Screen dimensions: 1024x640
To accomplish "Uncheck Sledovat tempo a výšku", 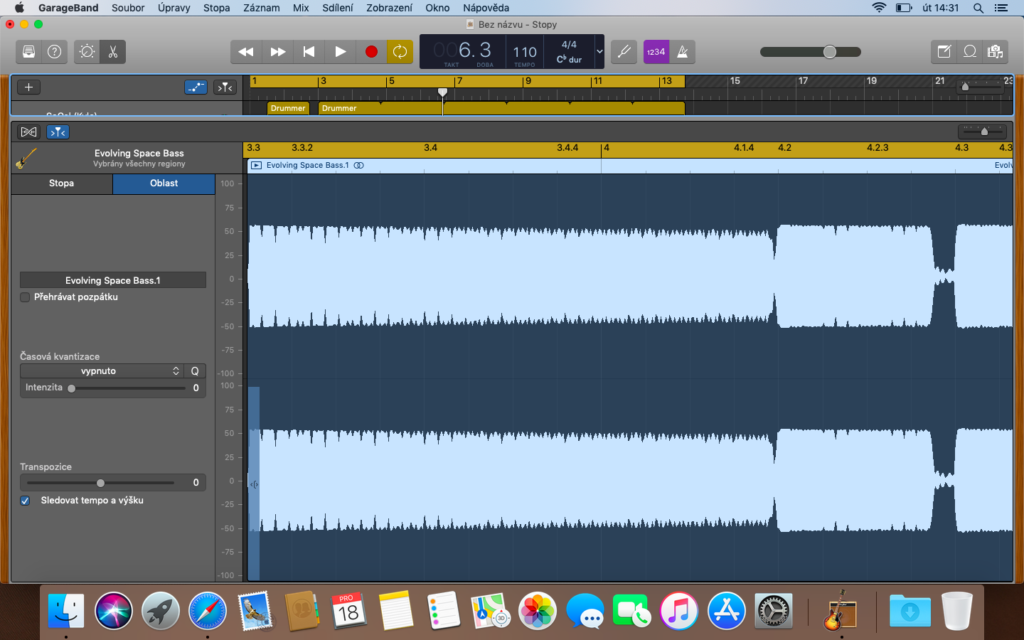I will 25,501.
